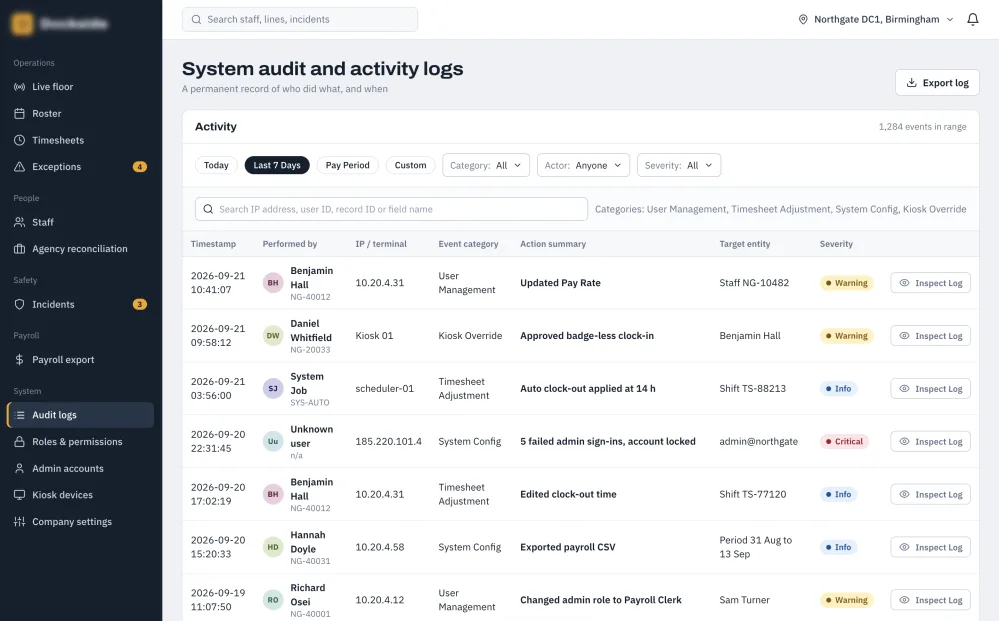
Task: Inspect log for failed admin sign-ins
Action: coord(930,441)
